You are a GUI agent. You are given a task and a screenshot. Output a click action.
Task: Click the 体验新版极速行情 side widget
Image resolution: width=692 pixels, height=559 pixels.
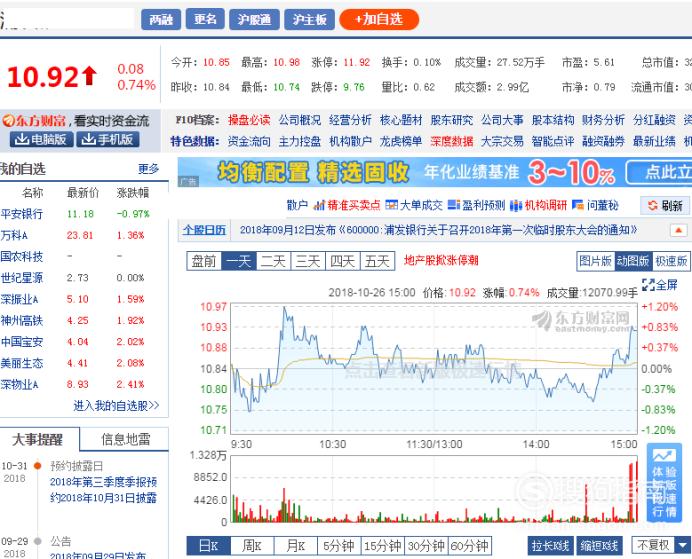point(664,483)
